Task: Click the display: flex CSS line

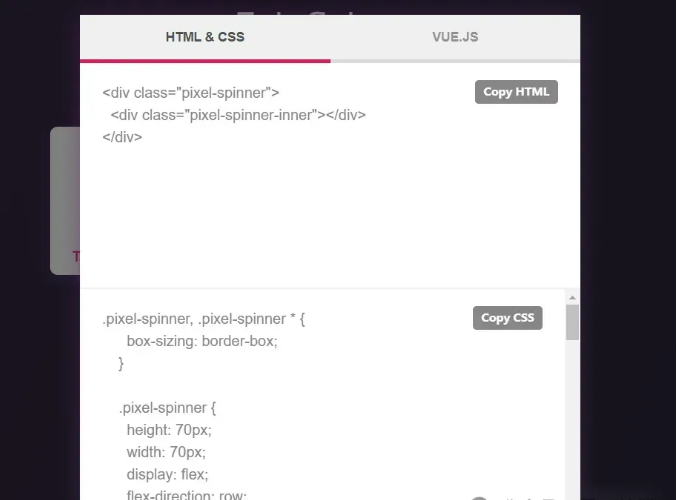Action: point(168,475)
